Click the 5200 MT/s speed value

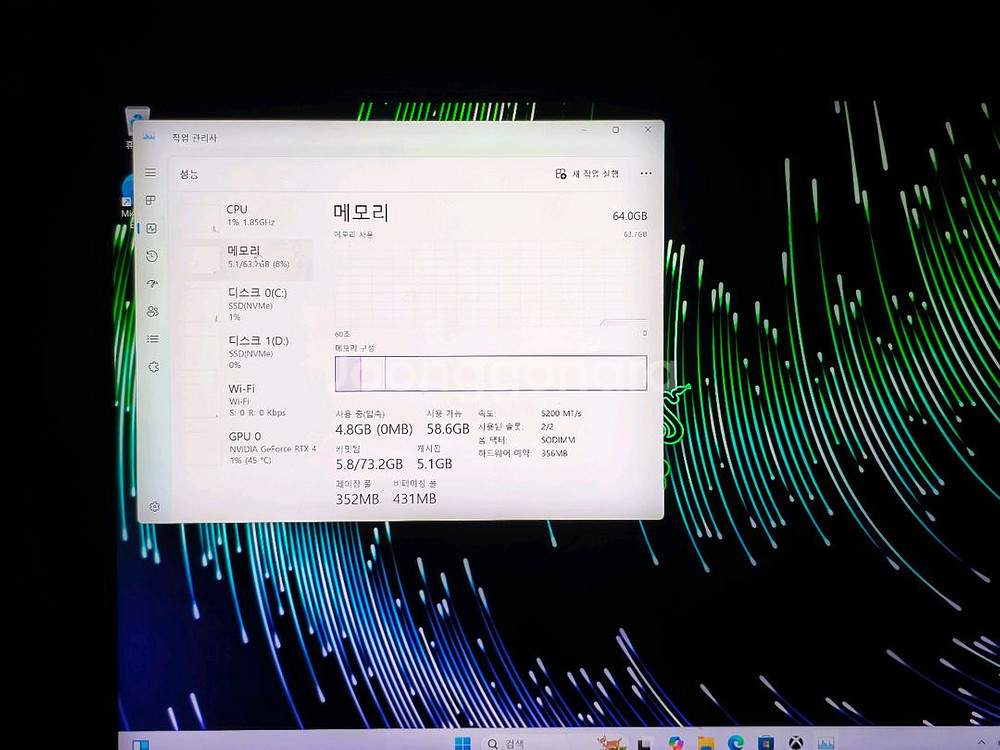click(x=561, y=413)
